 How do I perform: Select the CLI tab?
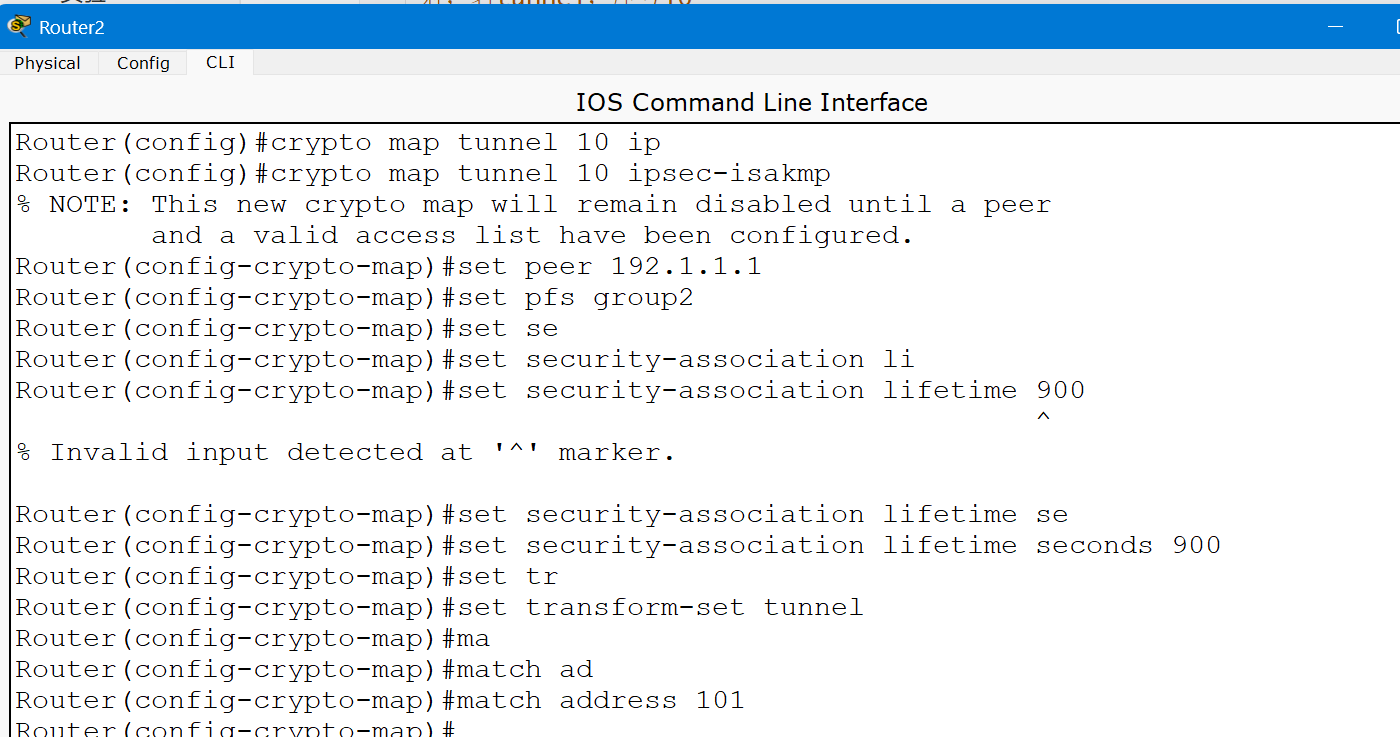click(x=220, y=62)
